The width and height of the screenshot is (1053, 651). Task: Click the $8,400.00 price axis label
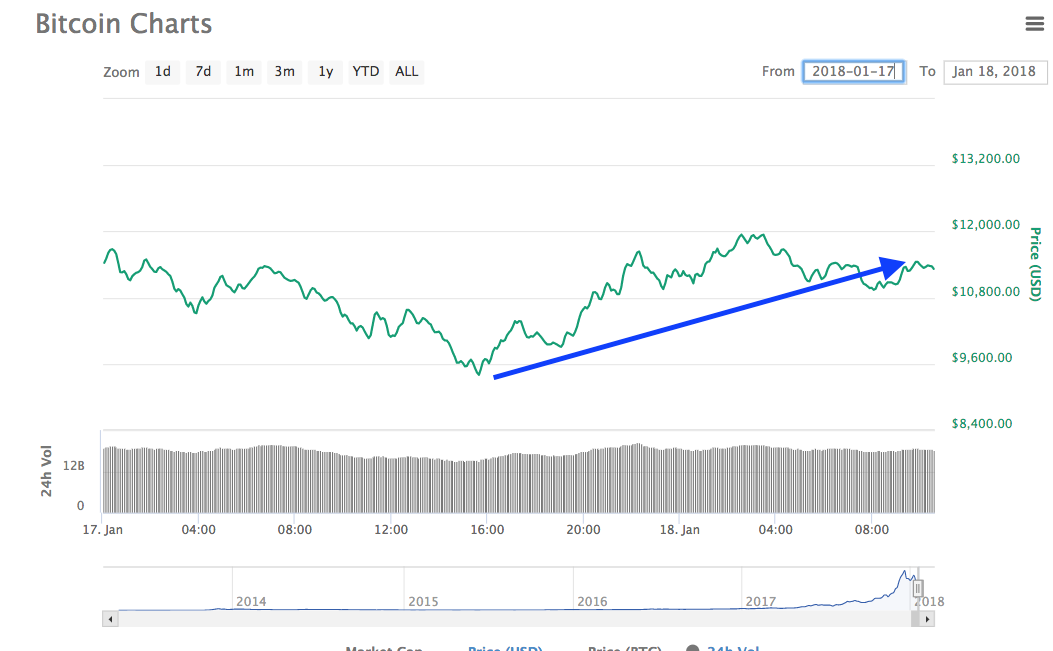coord(981,423)
